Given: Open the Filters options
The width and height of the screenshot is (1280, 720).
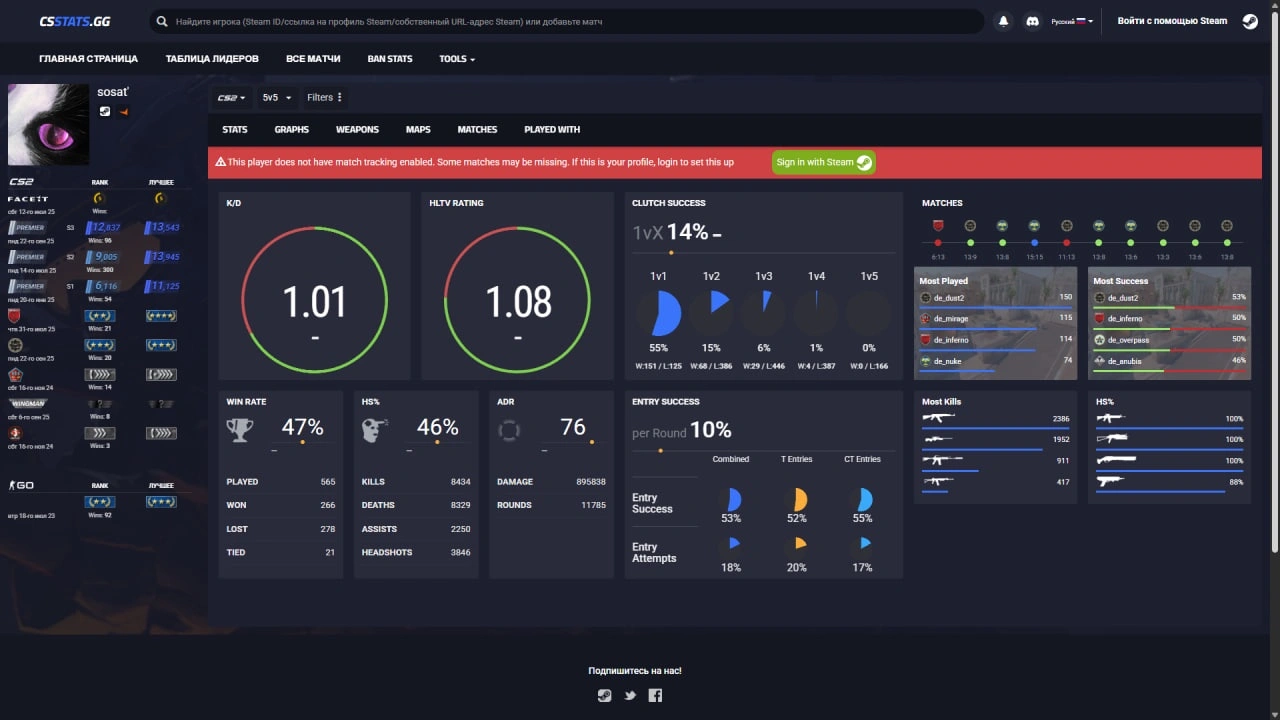Looking at the screenshot, I should [325, 98].
